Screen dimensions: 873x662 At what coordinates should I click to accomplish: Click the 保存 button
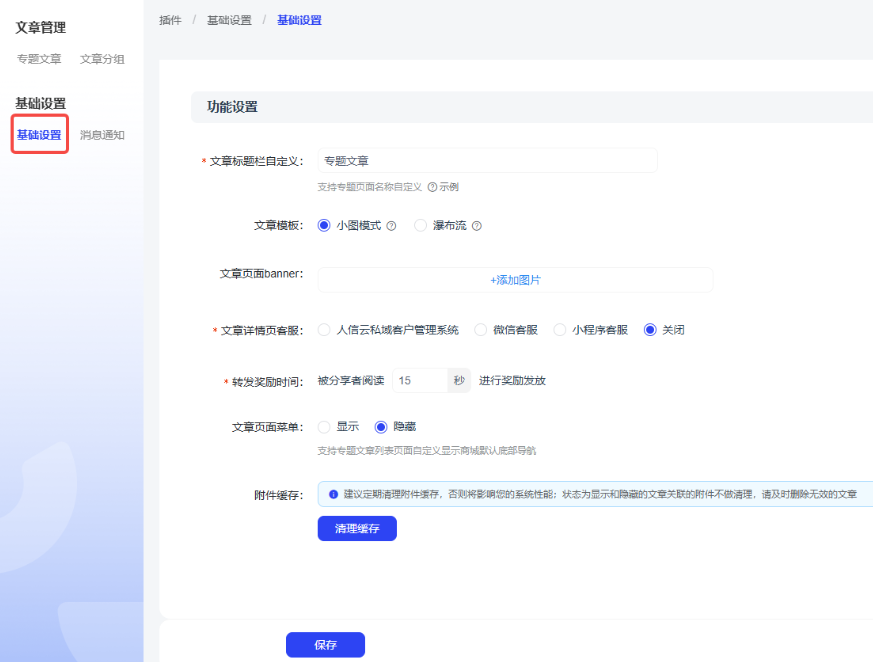325,645
